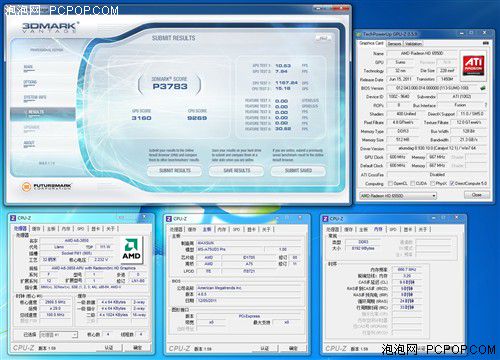Click the Futuremark Corporation logo

tap(46, 186)
